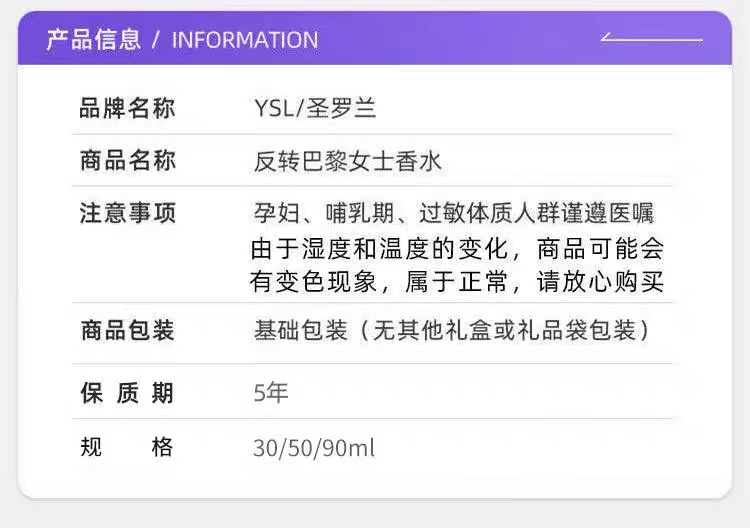
Task: Select the 规格 row label
Action: pos(127,447)
